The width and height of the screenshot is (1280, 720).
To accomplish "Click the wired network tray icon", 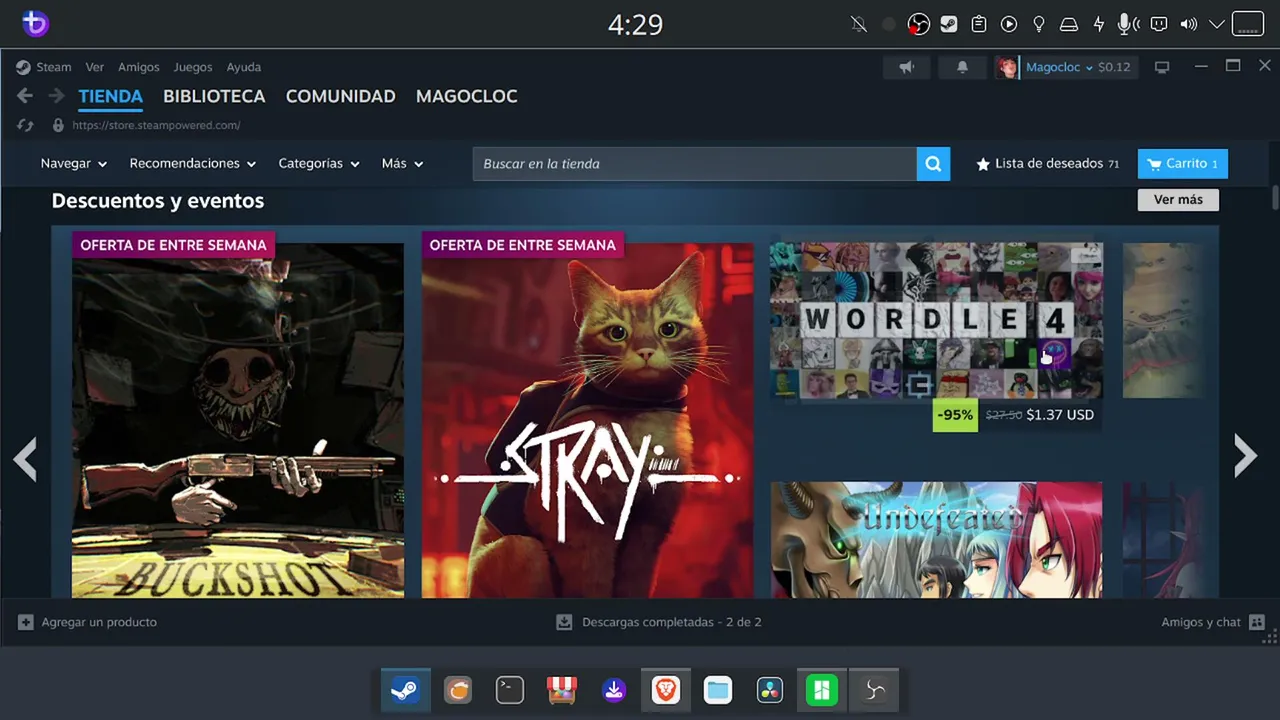I will (1159, 24).
